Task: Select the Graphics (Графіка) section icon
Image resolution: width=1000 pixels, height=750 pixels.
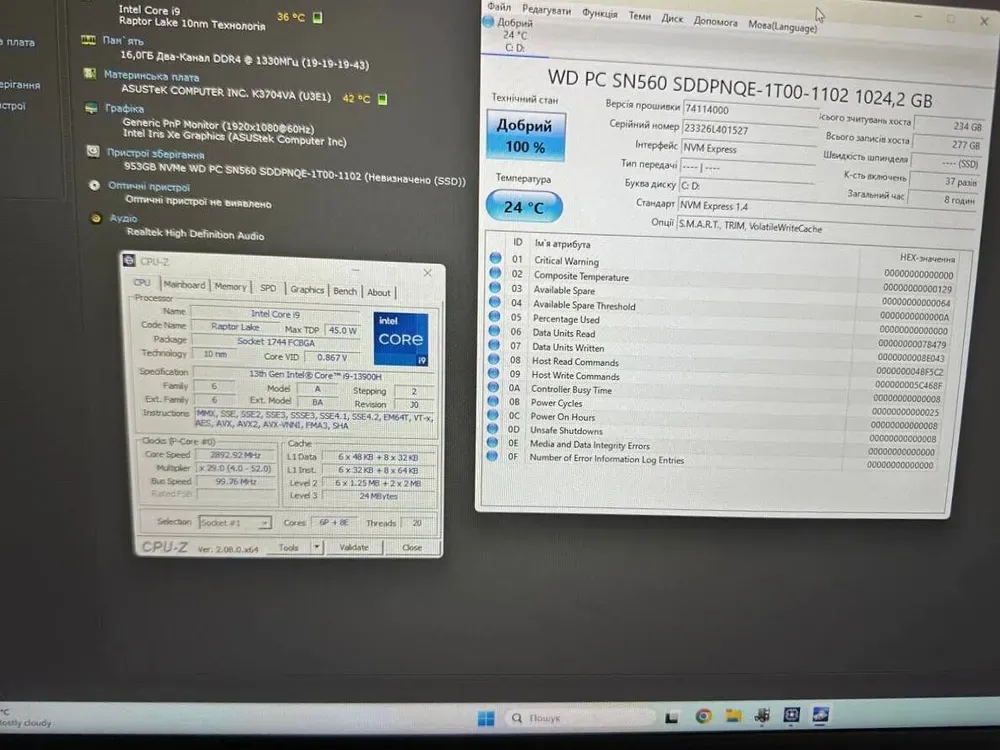Action: [x=93, y=108]
